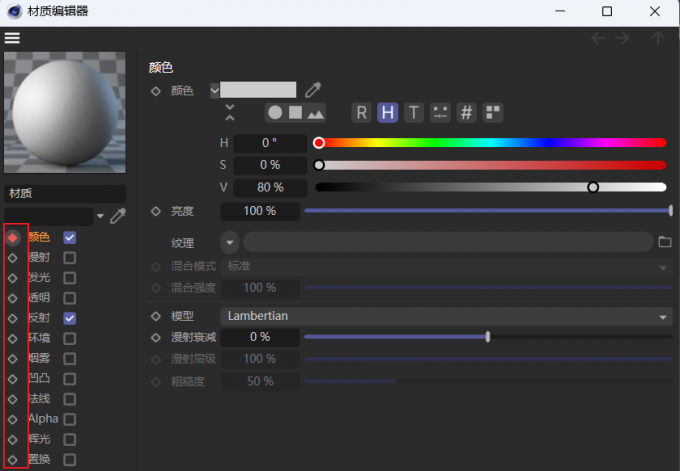680x471 pixels.
Task: Select the color wheel mode icon
Action: tap(275, 113)
